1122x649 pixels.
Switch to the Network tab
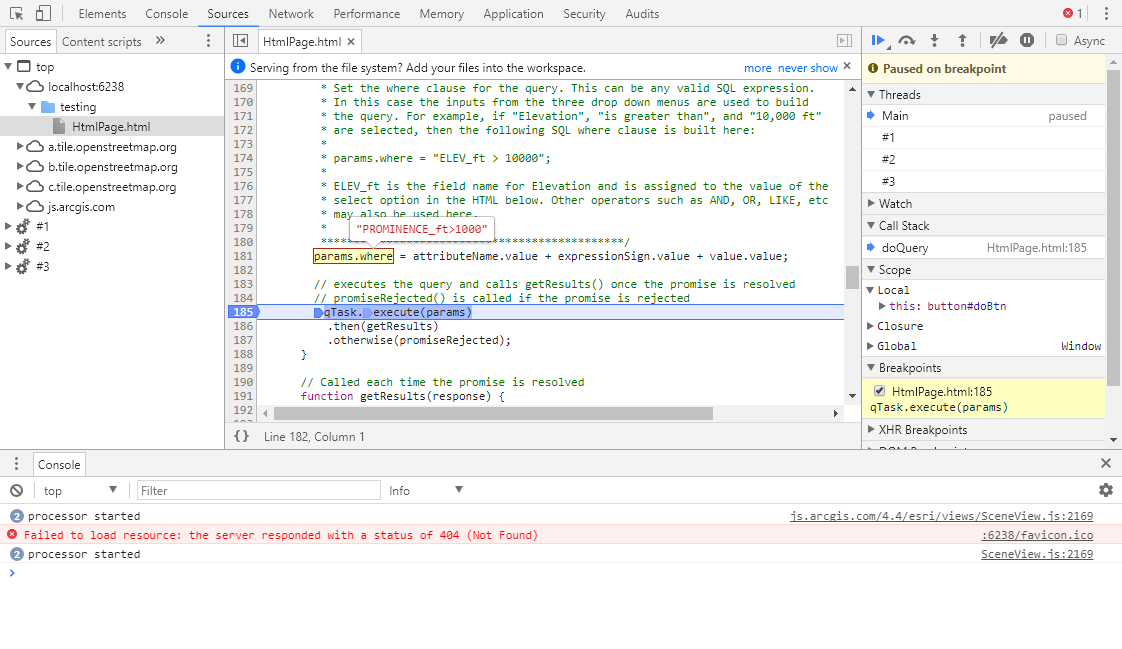tap(291, 14)
